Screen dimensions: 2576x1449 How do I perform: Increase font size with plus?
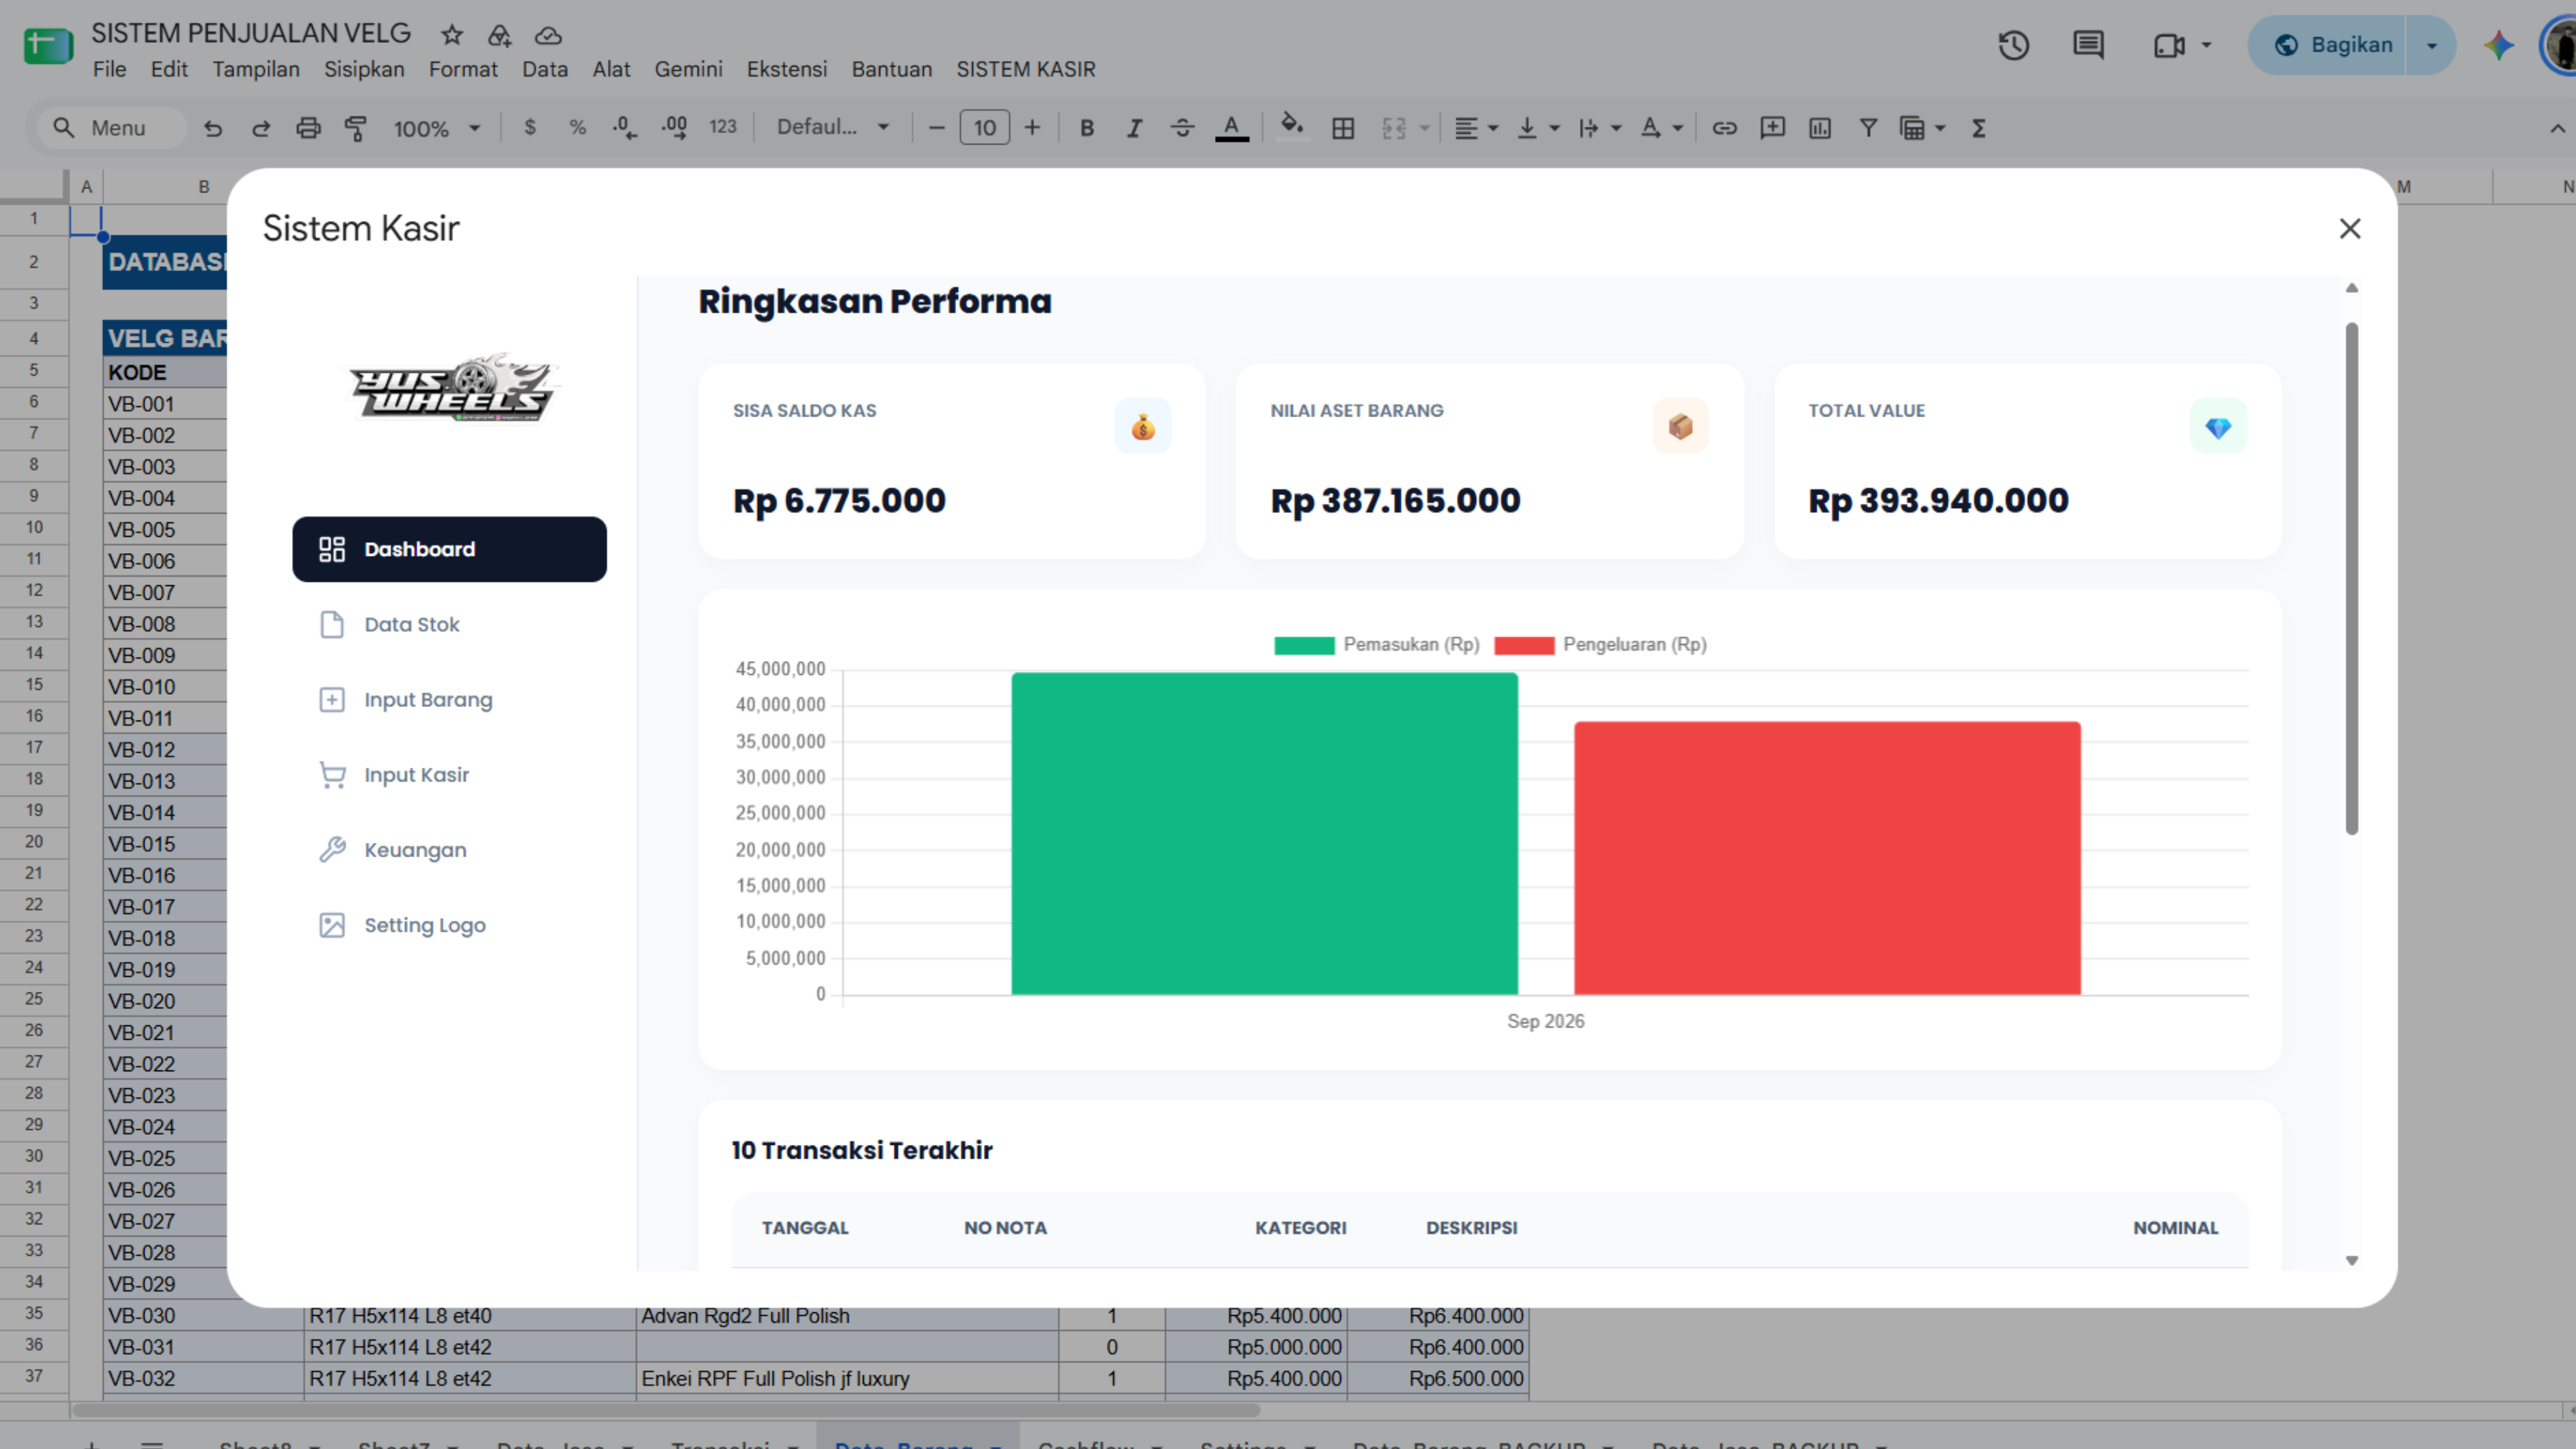coord(1032,128)
